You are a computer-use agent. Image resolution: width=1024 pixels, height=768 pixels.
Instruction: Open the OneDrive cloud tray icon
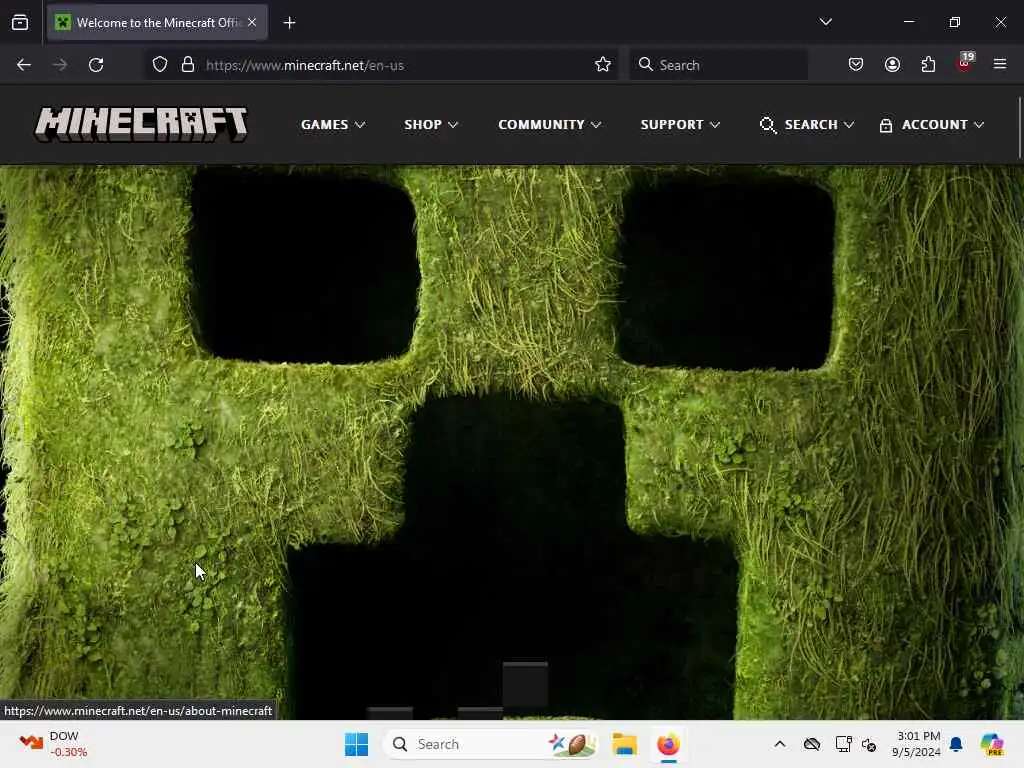[x=812, y=744]
